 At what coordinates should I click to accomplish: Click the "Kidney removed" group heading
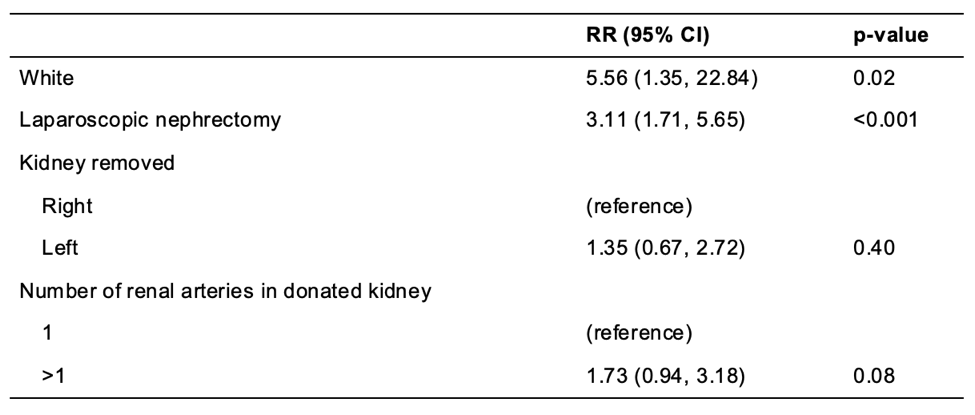[x=88, y=162]
